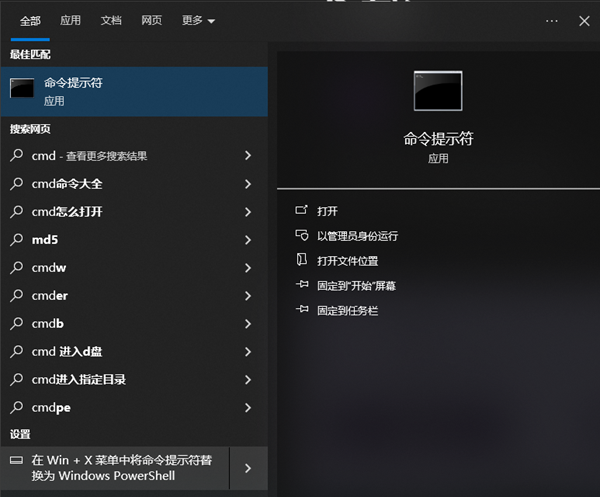Expand chevron for cmdw suggestion
This screenshot has height=497, width=600.
[248, 268]
